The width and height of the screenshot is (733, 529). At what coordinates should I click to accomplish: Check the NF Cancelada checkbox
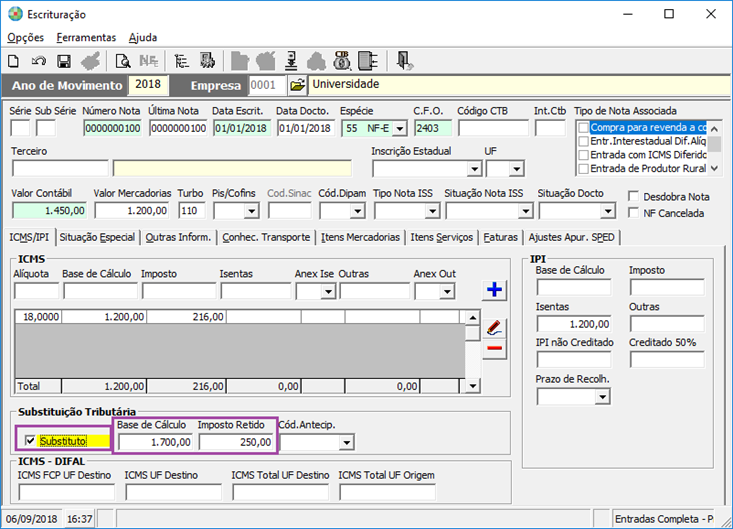(x=633, y=213)
